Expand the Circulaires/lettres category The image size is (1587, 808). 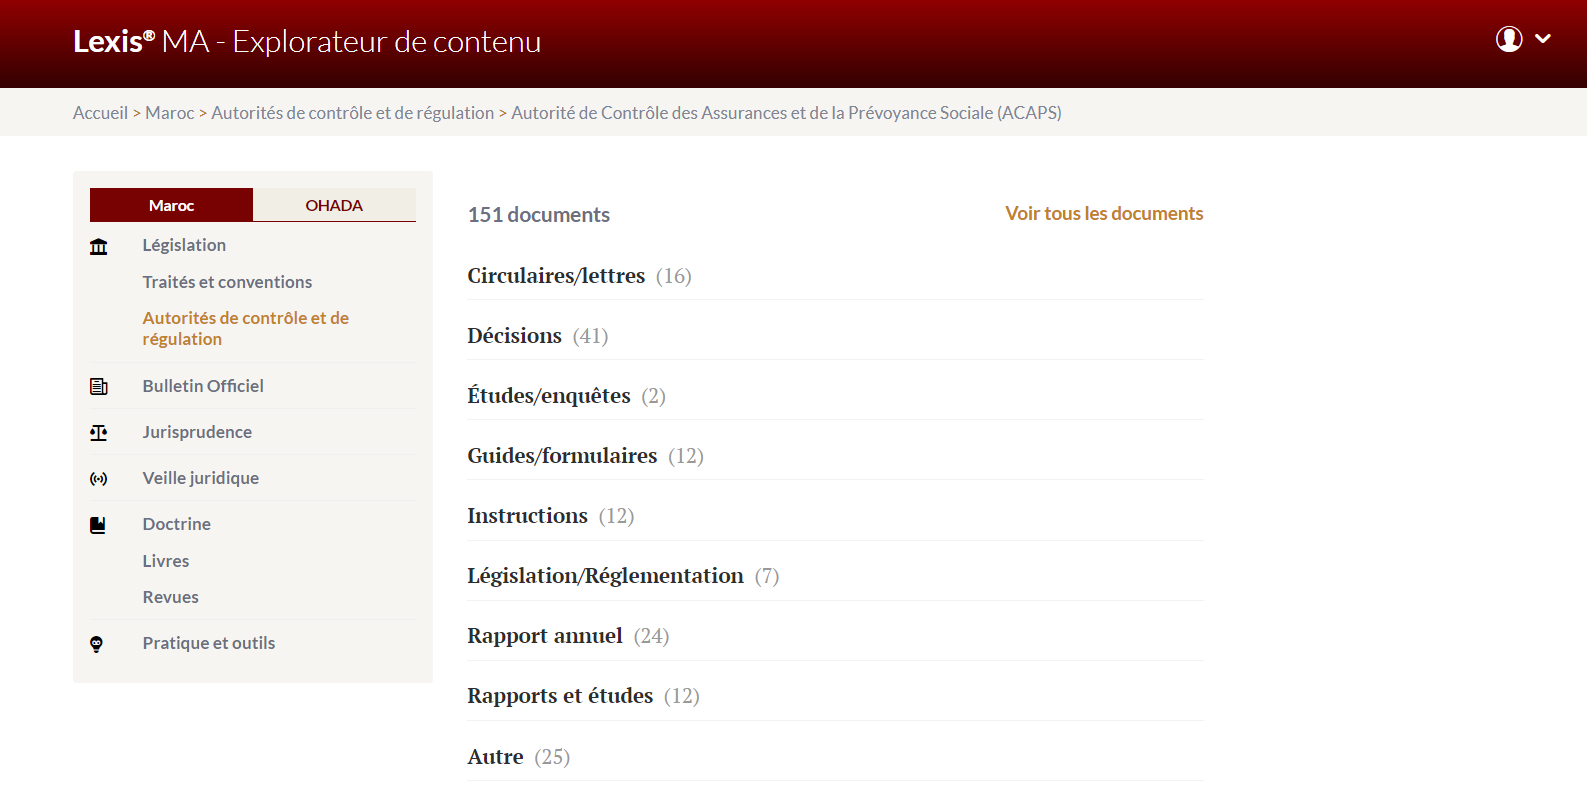point(835,276)
